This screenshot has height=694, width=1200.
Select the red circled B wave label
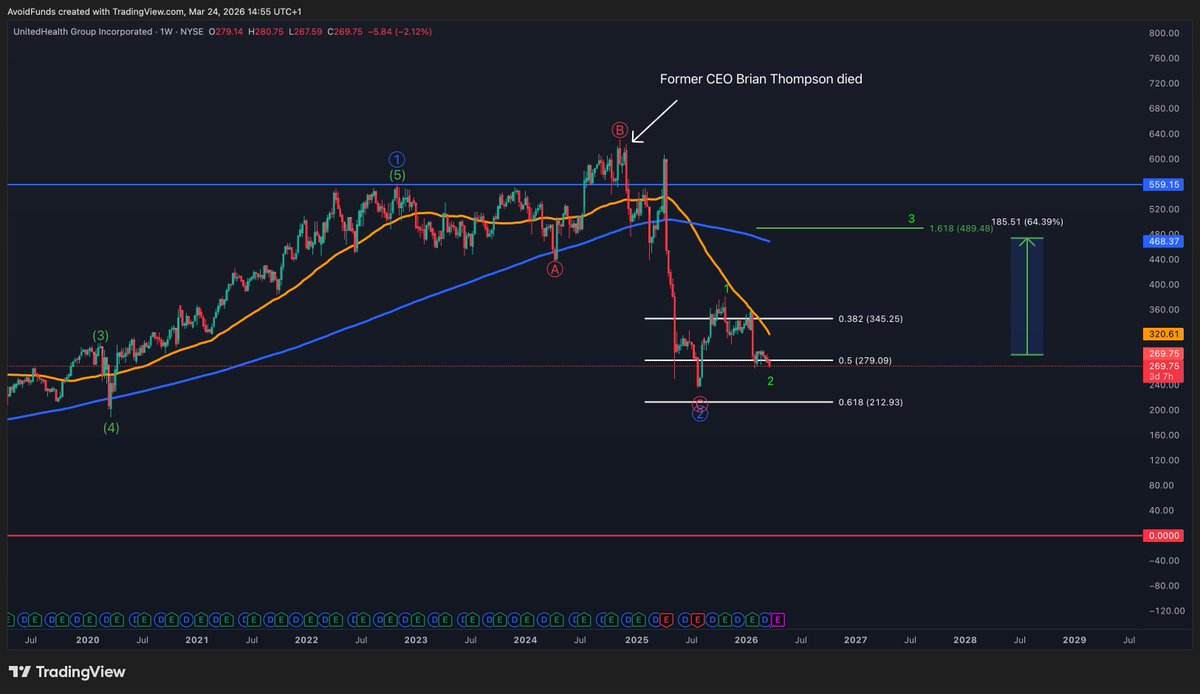click(x=620, y=131)
